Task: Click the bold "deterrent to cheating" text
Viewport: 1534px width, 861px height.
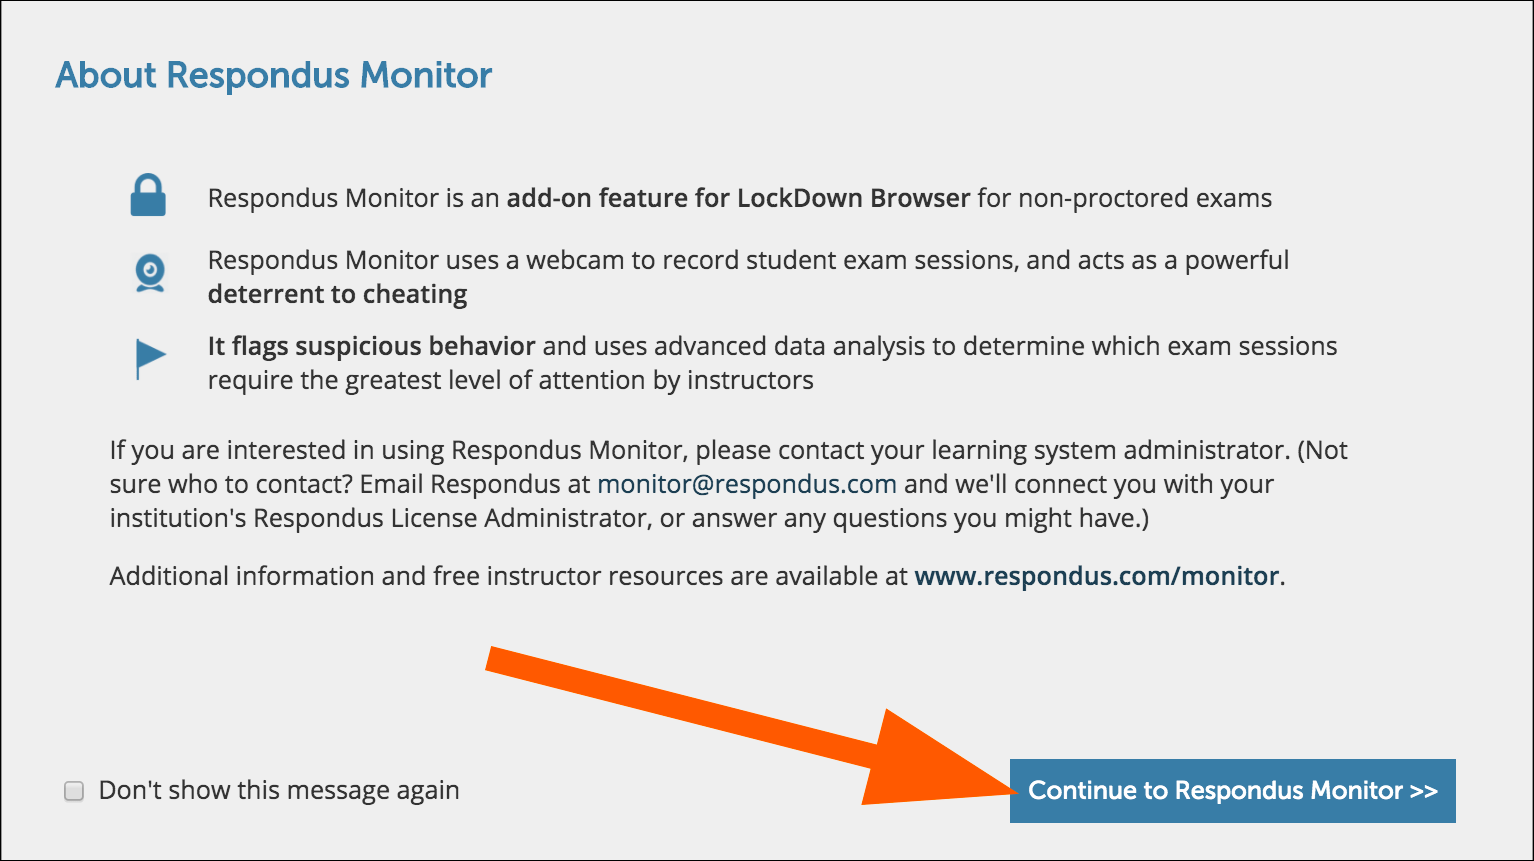Action: (x=337, y=295)
